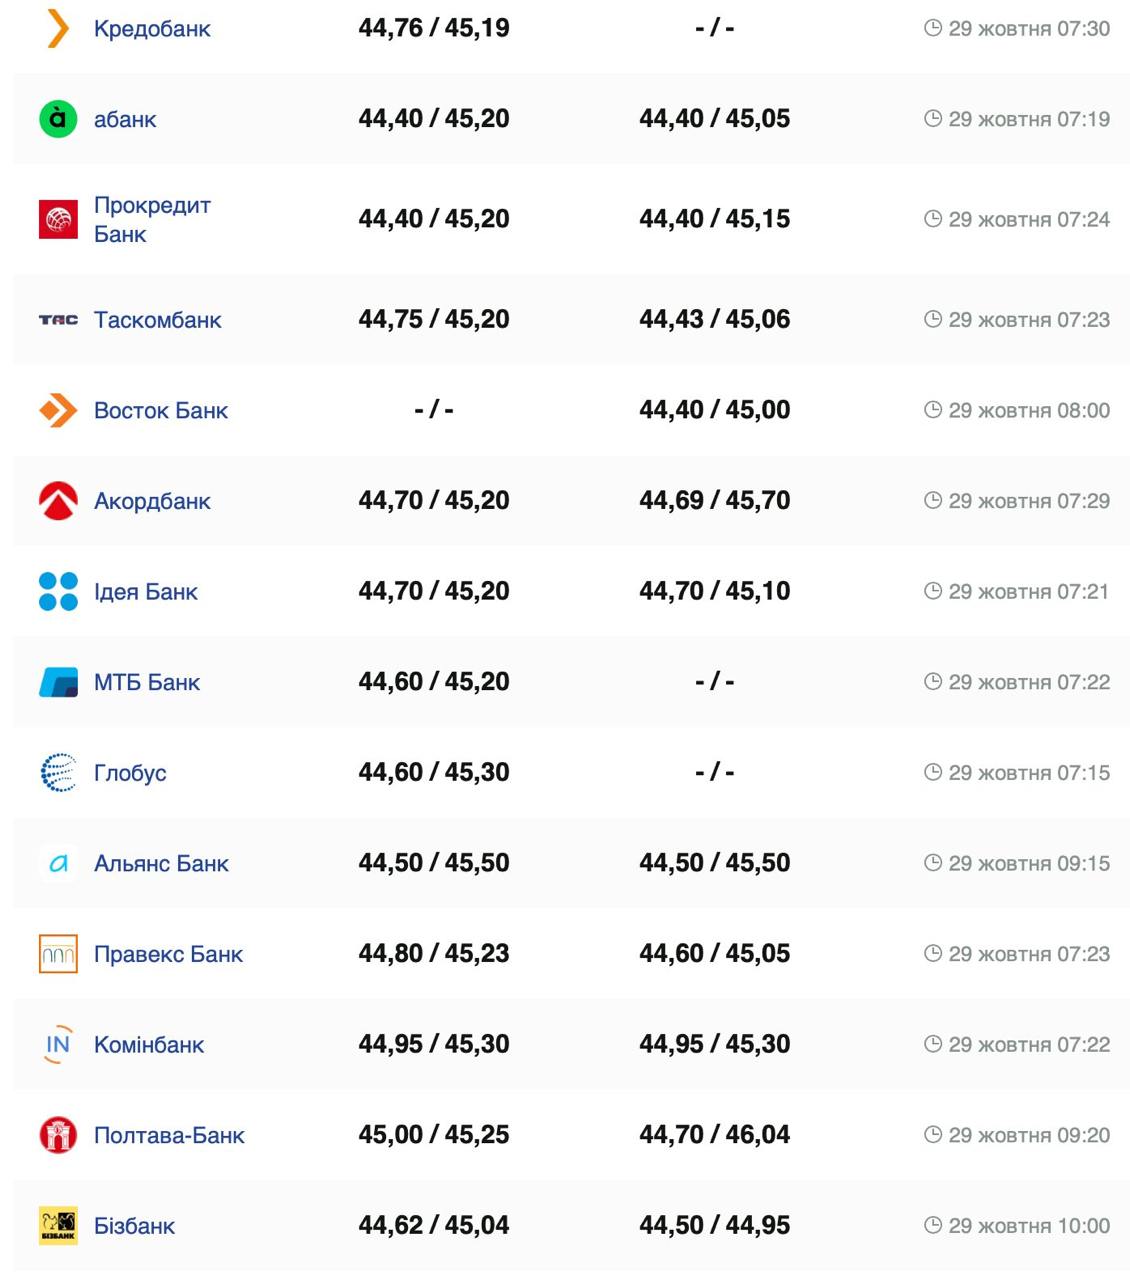Click the Полтава-Банк red gate logo
Viewport: 1130px width, 1280px height.
click(x=58, y=1135)
